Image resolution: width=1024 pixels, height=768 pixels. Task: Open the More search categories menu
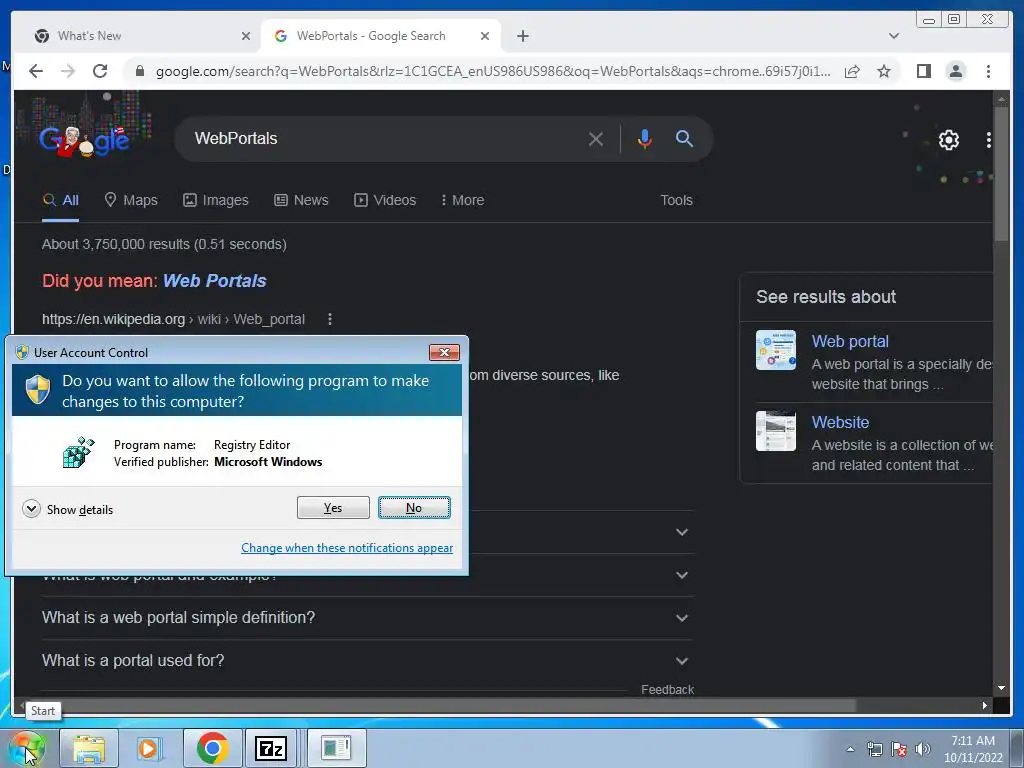[x=462, y=200]
